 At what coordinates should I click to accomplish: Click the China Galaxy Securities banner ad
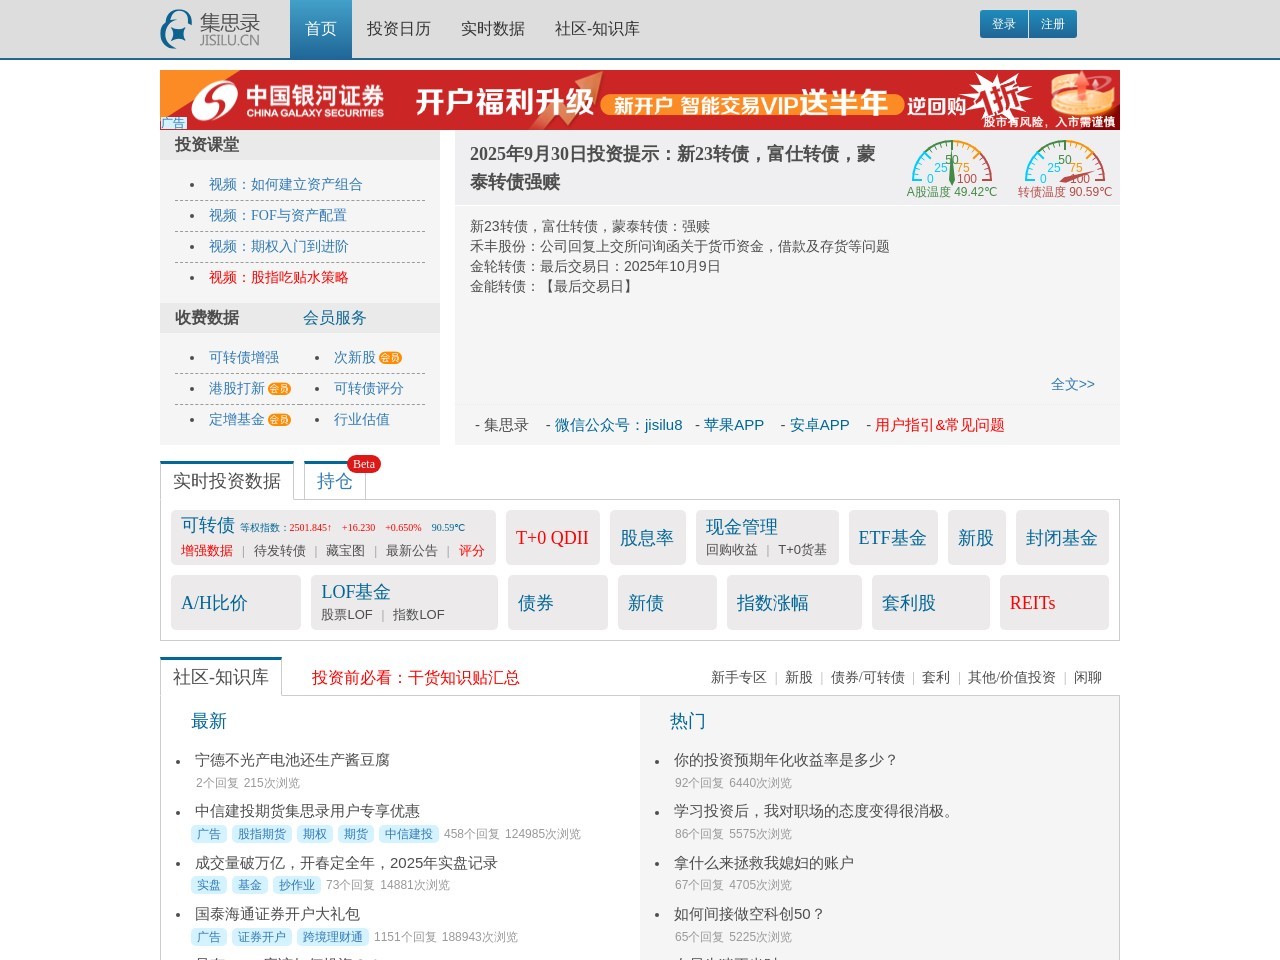point(640,100)
